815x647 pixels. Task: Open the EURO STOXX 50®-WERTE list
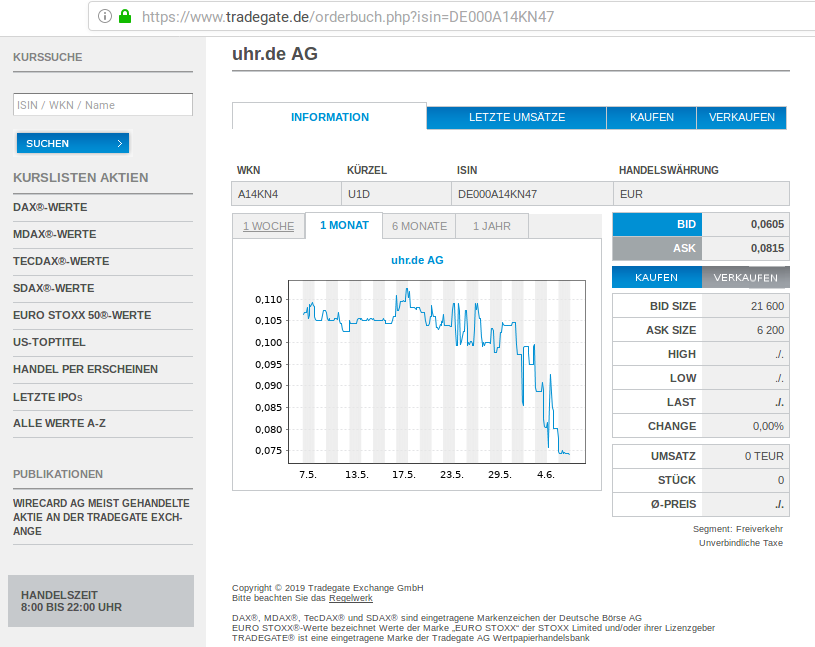(x=82, y=315)
